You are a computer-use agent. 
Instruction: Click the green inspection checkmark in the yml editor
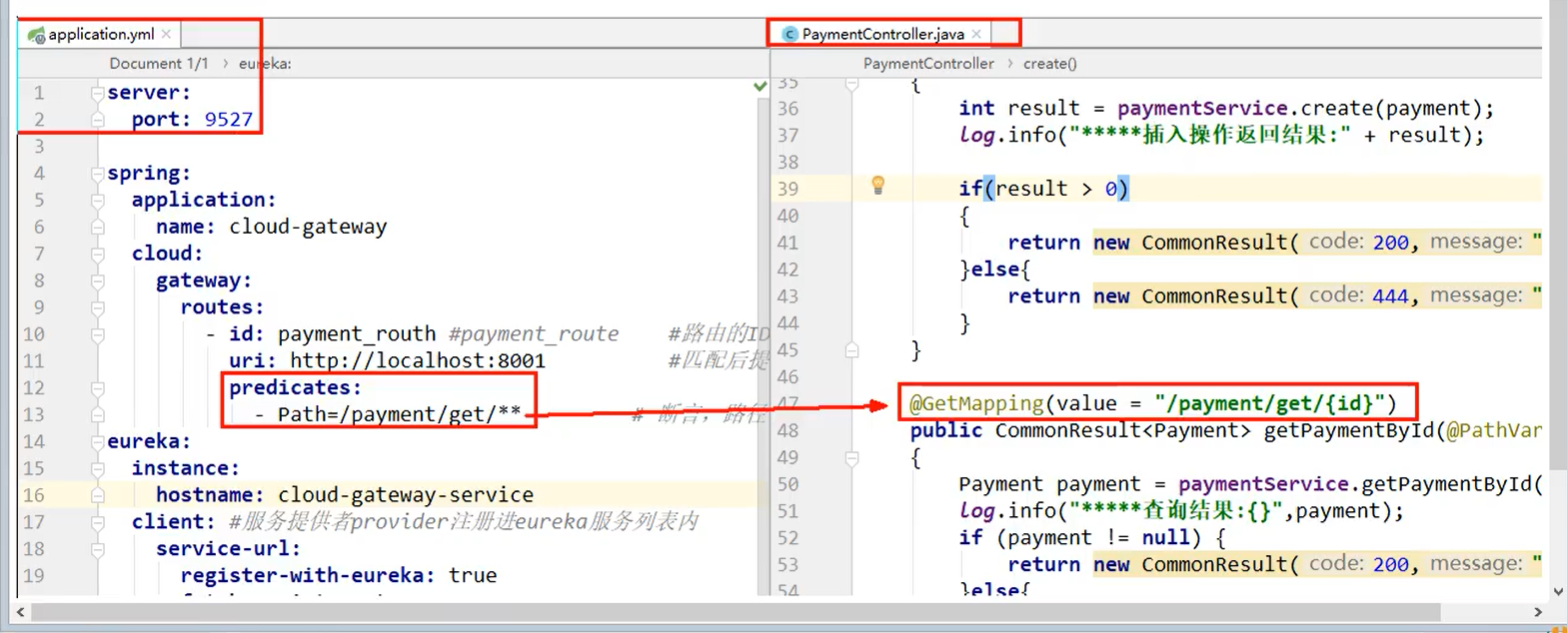[760, 88]
